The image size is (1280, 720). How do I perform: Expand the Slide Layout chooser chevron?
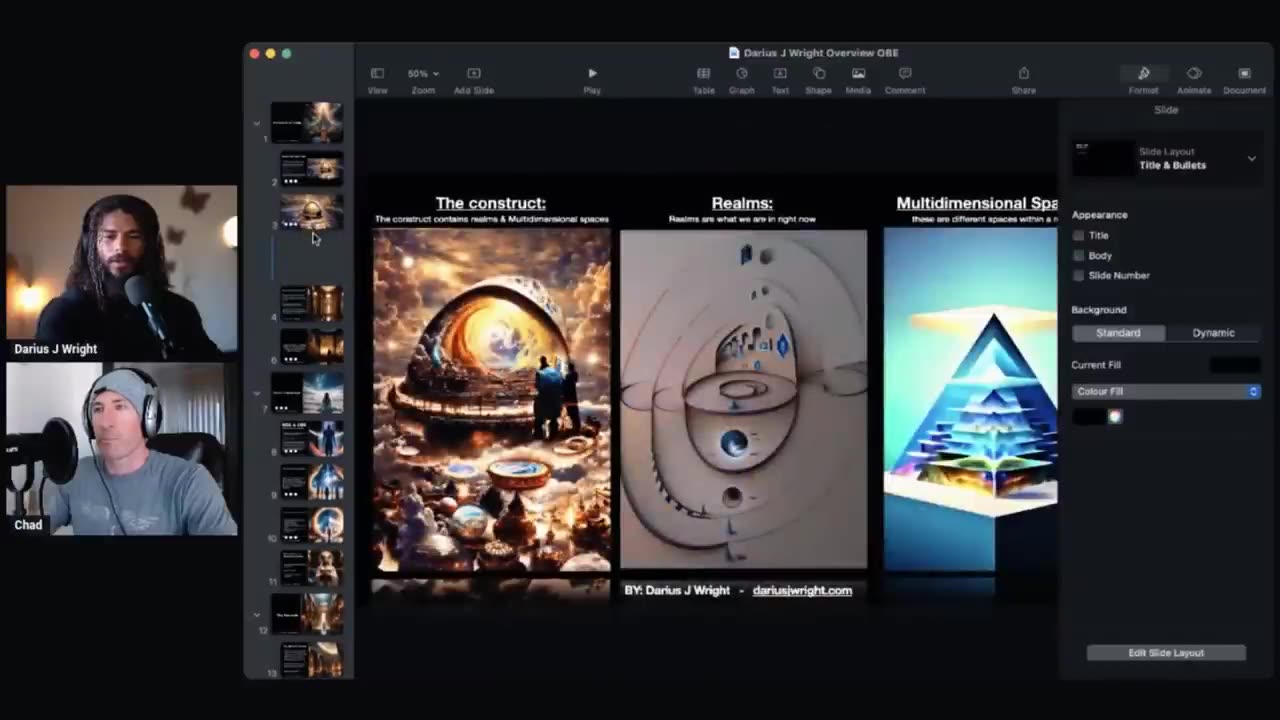pyautogui.click(x=1251, y=158)
